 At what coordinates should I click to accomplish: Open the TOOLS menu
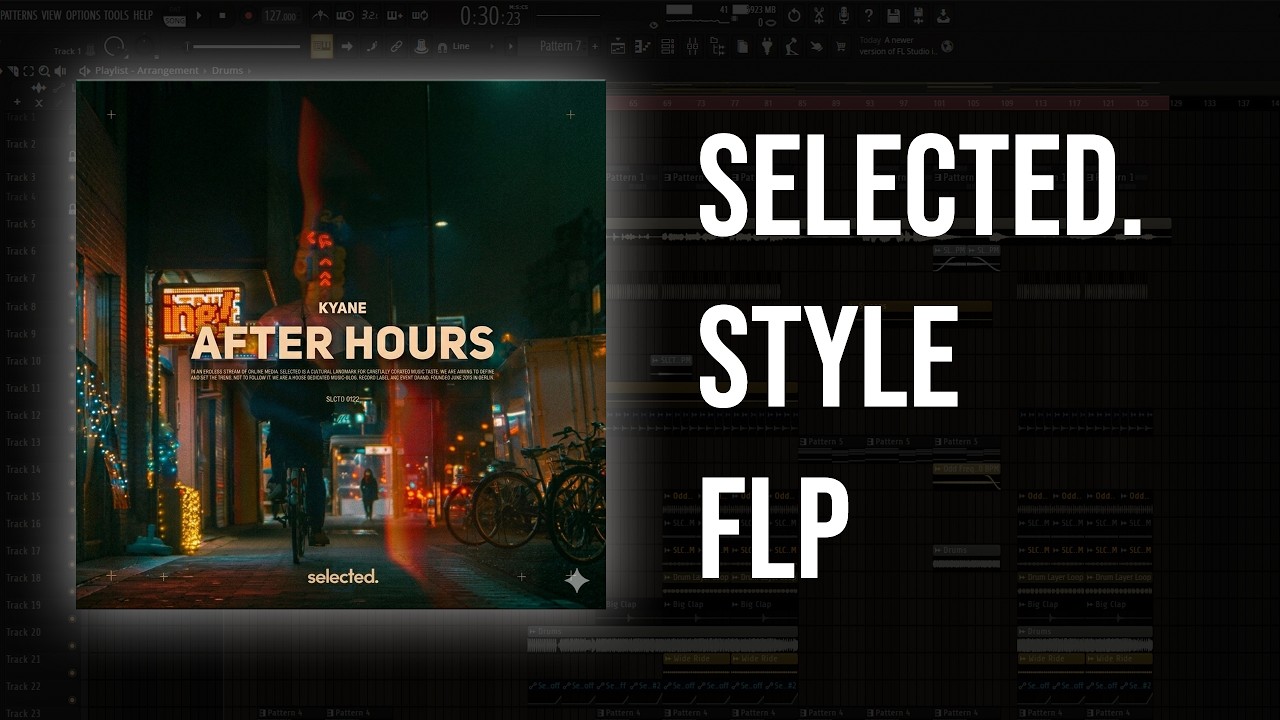116,15
